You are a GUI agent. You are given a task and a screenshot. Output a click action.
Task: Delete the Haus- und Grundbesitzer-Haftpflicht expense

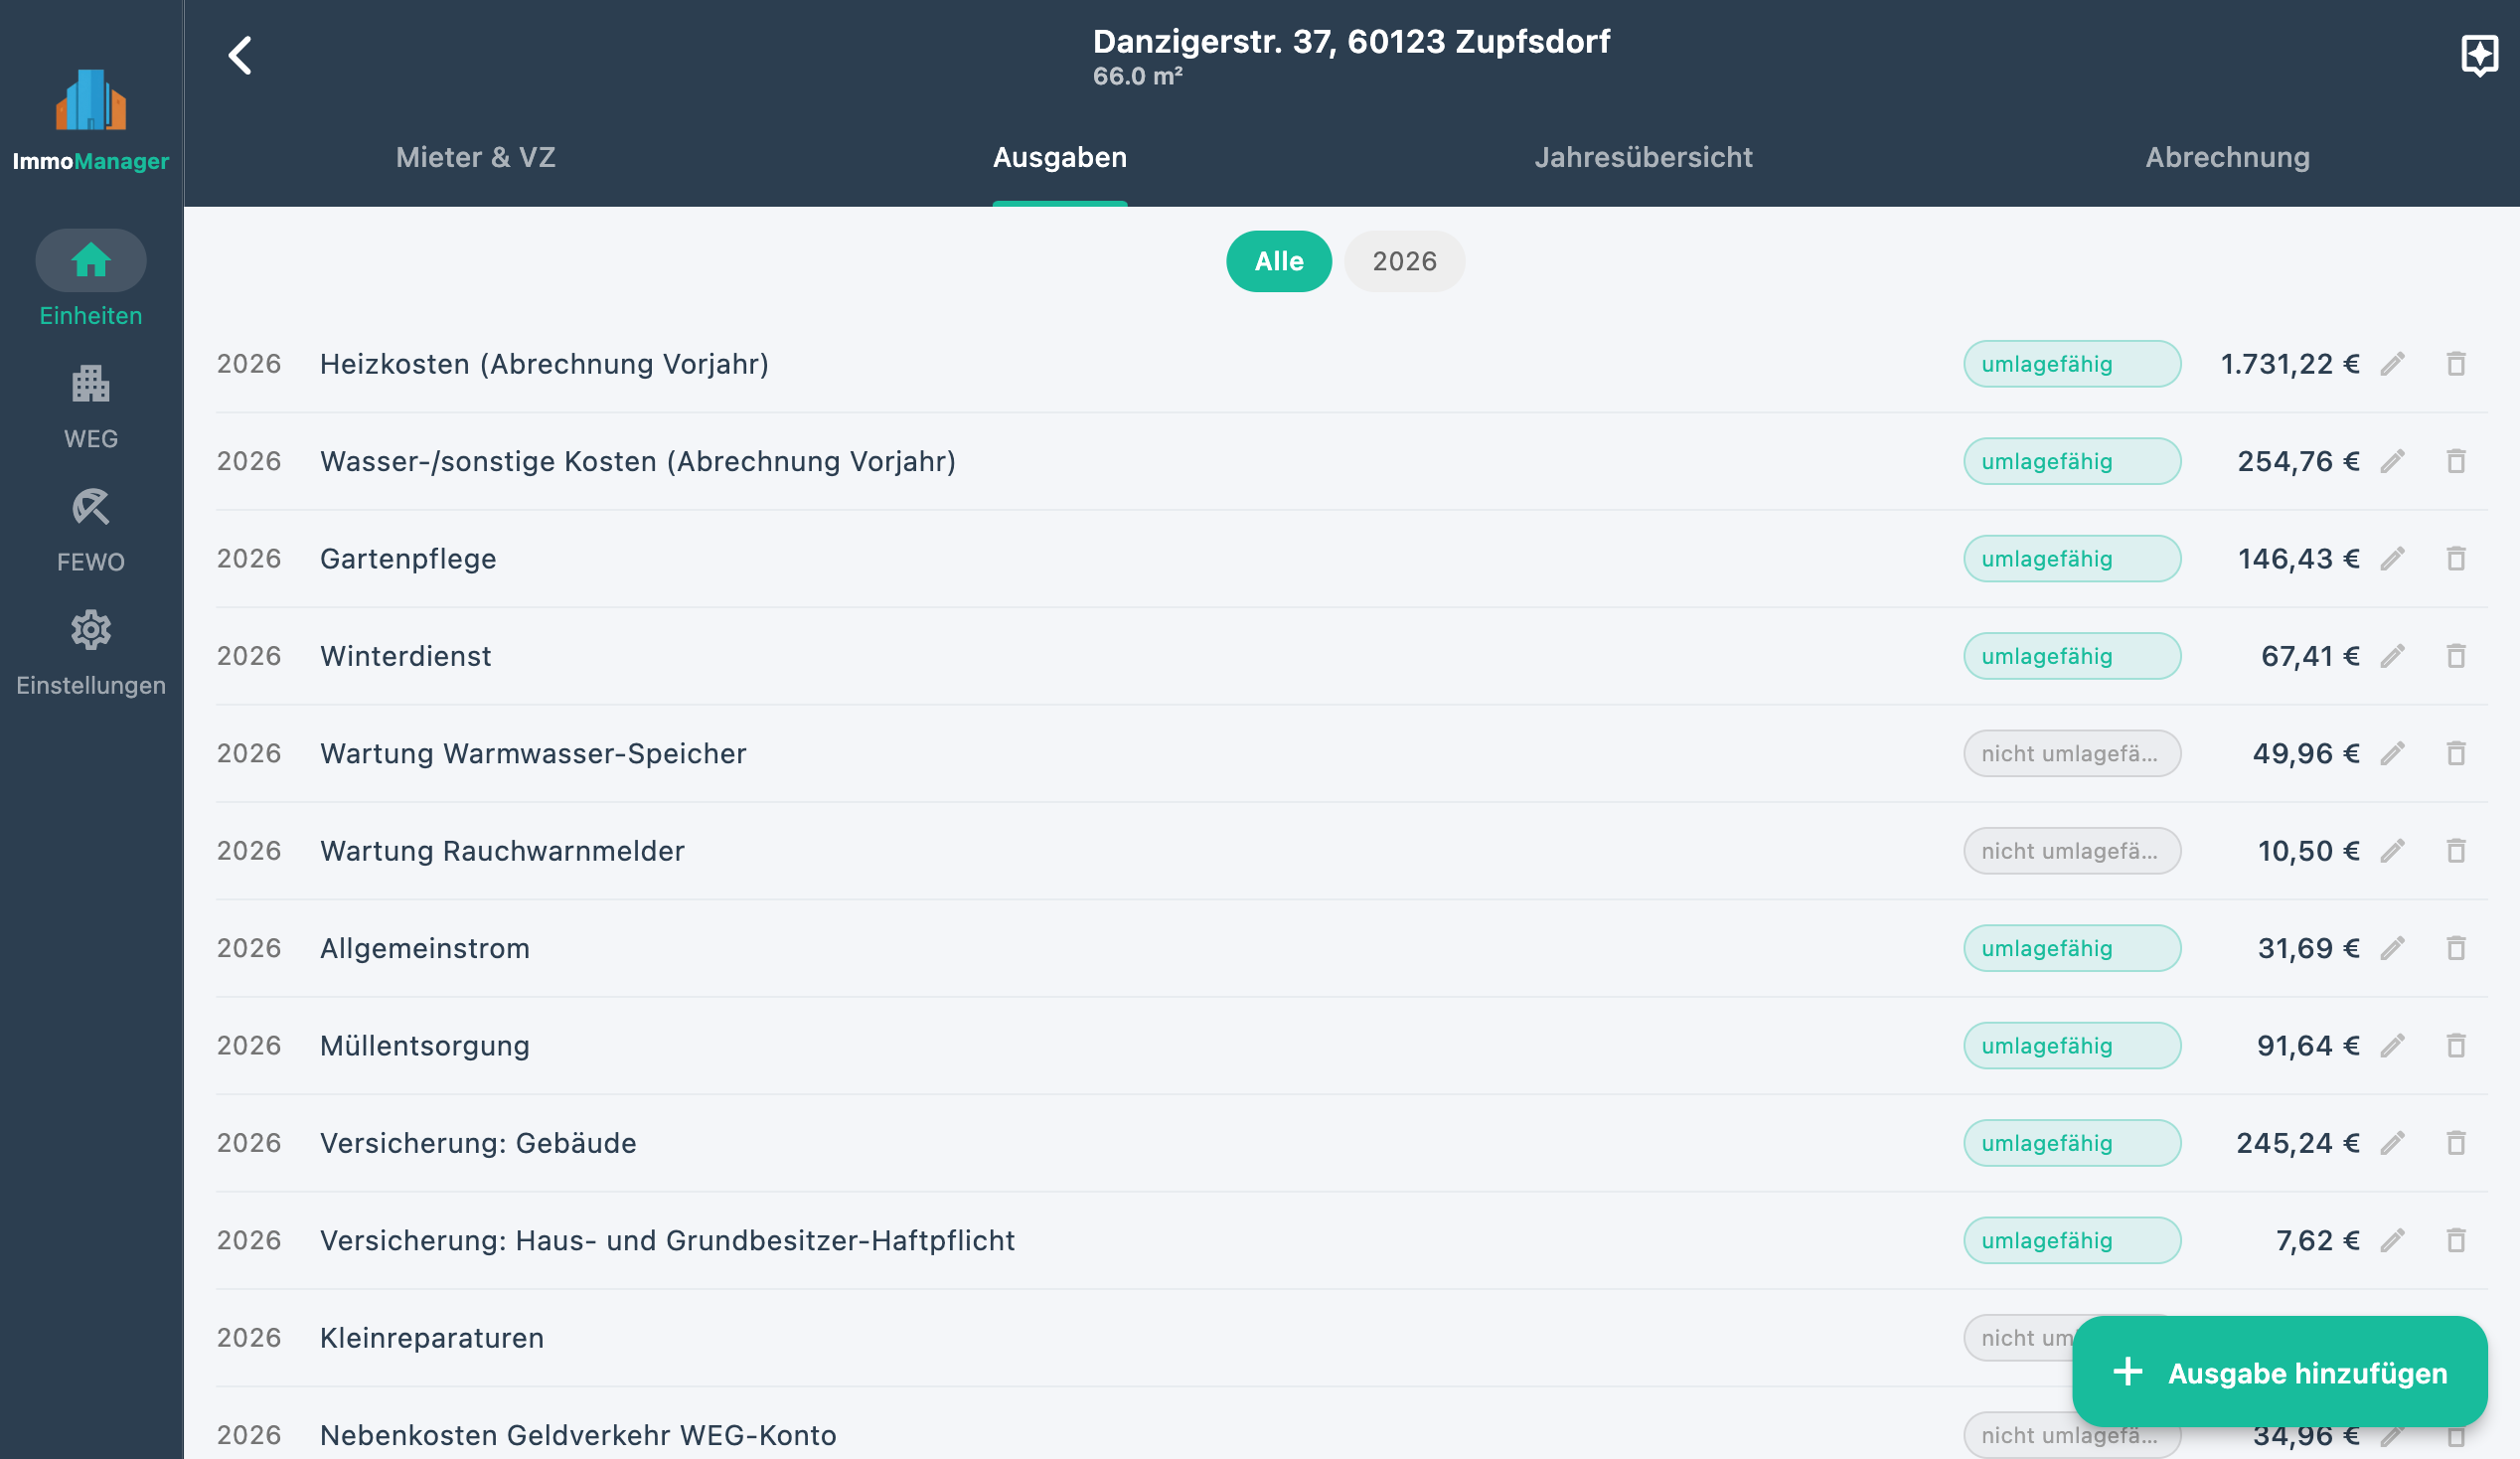[2456, 1240]
